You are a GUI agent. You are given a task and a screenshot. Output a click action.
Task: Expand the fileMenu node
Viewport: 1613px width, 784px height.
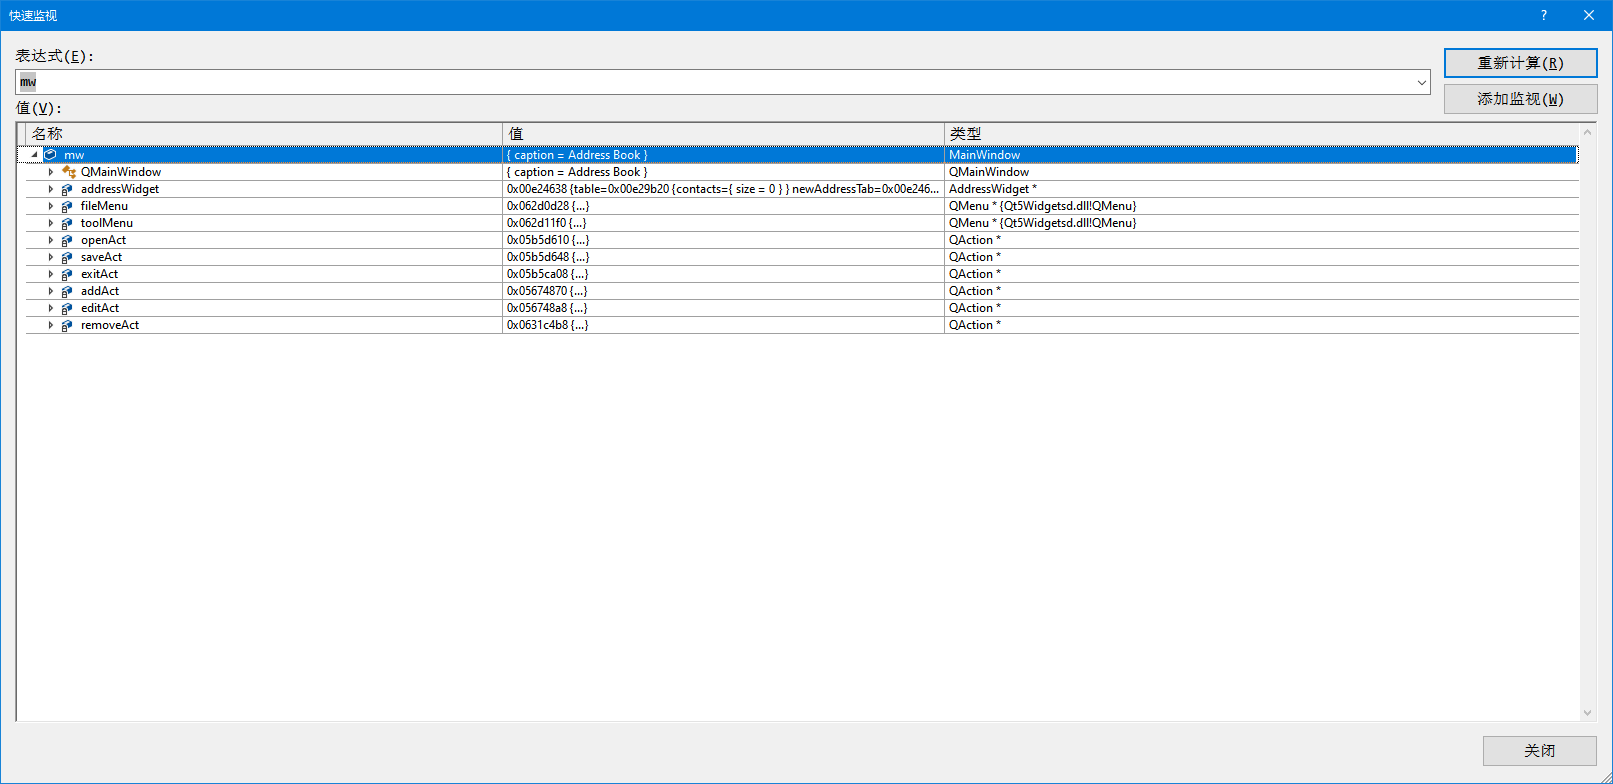[51, 206]
